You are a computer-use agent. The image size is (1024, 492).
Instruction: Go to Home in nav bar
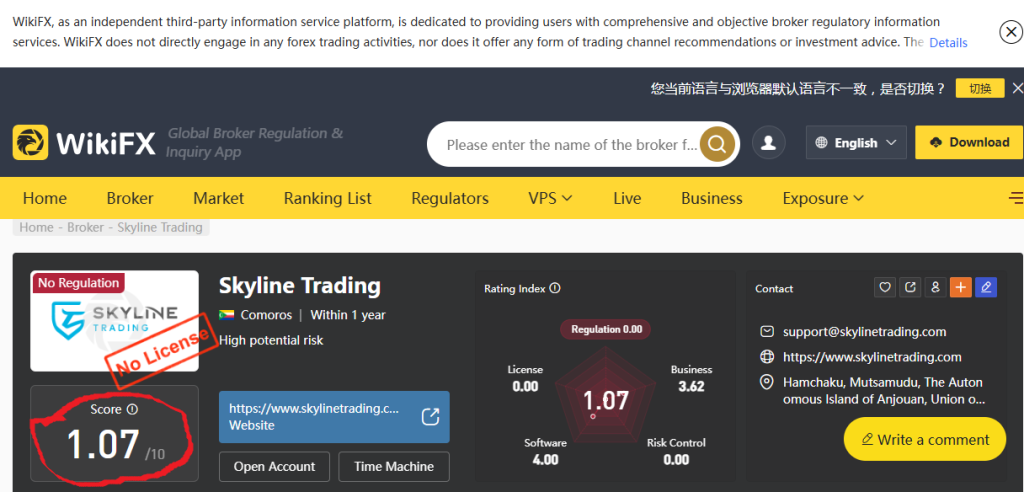pos(44,199)
